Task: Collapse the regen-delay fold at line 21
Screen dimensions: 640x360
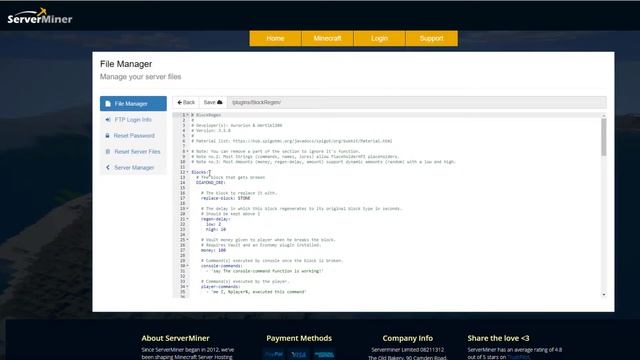Action: (188, 219)
